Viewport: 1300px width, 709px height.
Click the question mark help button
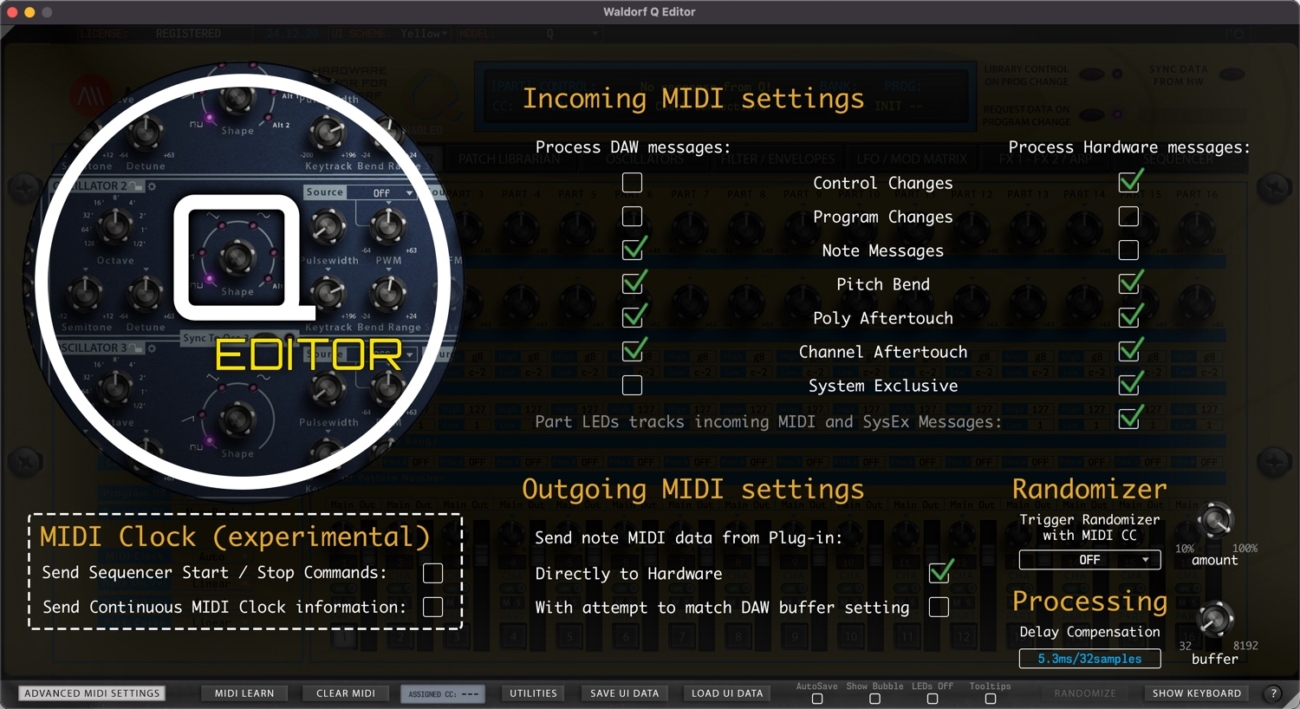(x=1273, y=693)
